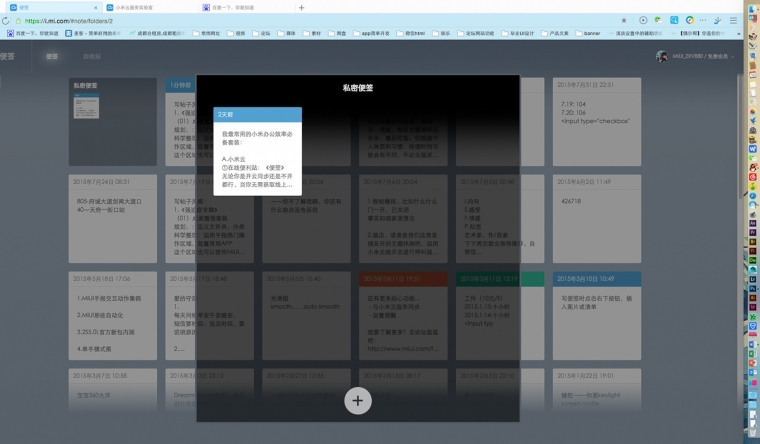Switch to the 百度一下 browser tab
Viewport: 760px width, 444px height.
pos(247,7)
